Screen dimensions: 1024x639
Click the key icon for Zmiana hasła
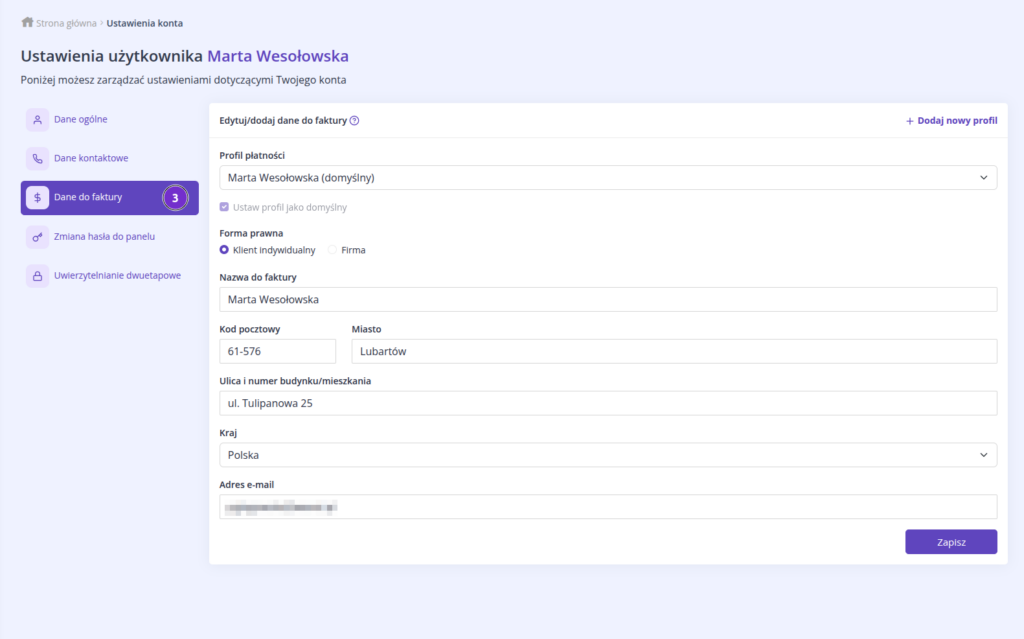37,237
